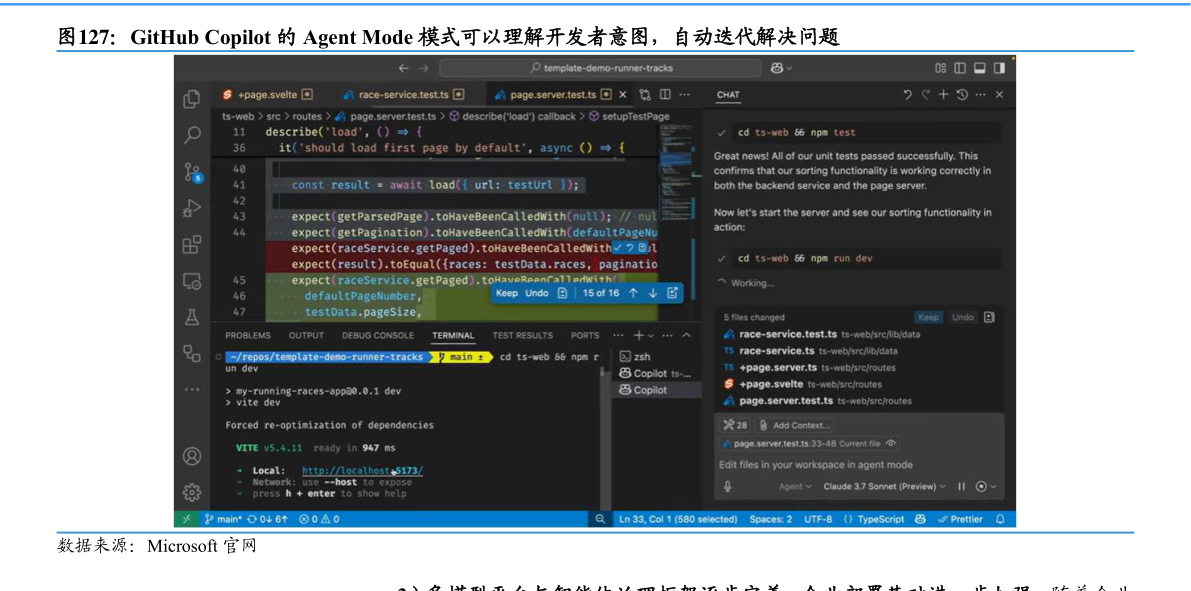Start a new chat with the plus icon
Viewport: 1191px width, 591px height.
click(943, 95)
